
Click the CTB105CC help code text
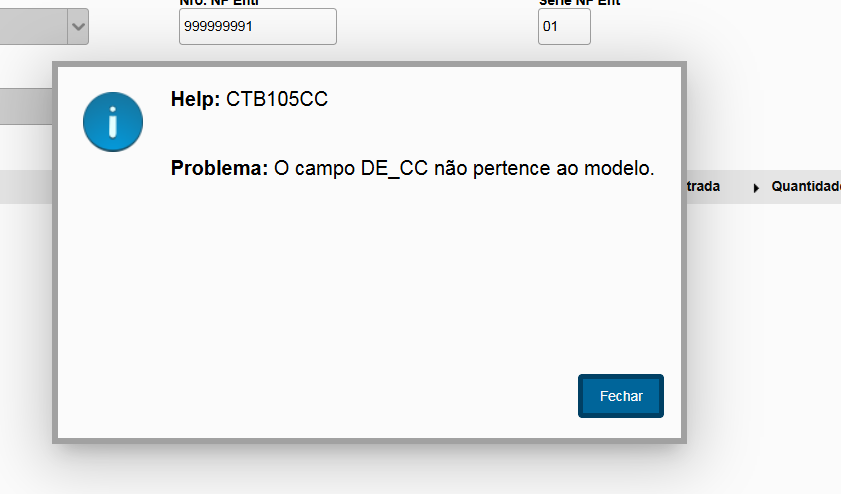(277, 99)
